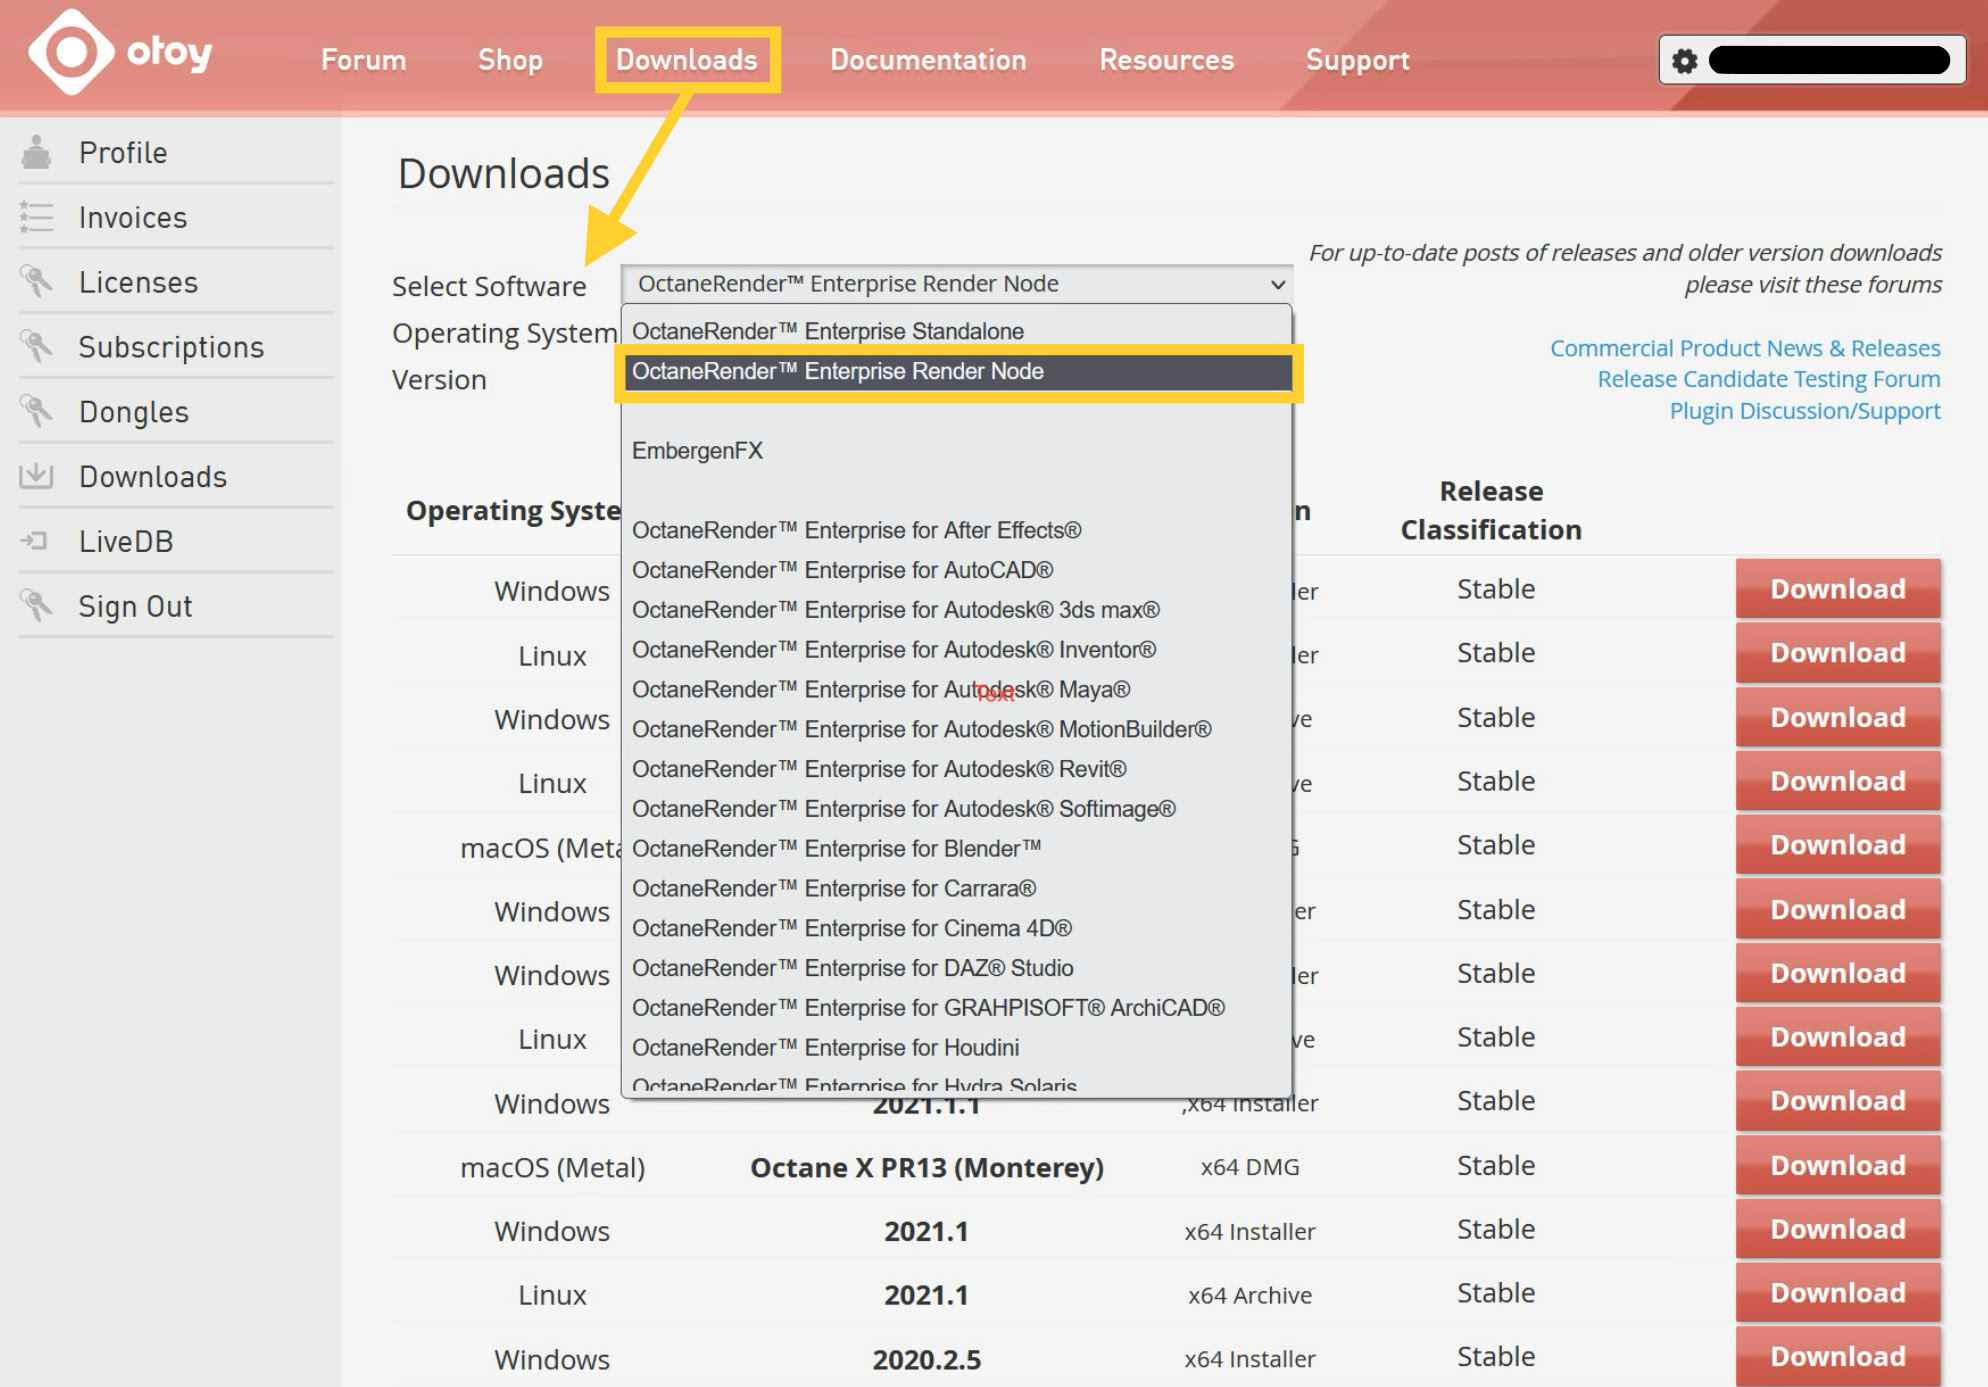Open the Documentation menu item

pyautogui.click(x=927, y=60)
